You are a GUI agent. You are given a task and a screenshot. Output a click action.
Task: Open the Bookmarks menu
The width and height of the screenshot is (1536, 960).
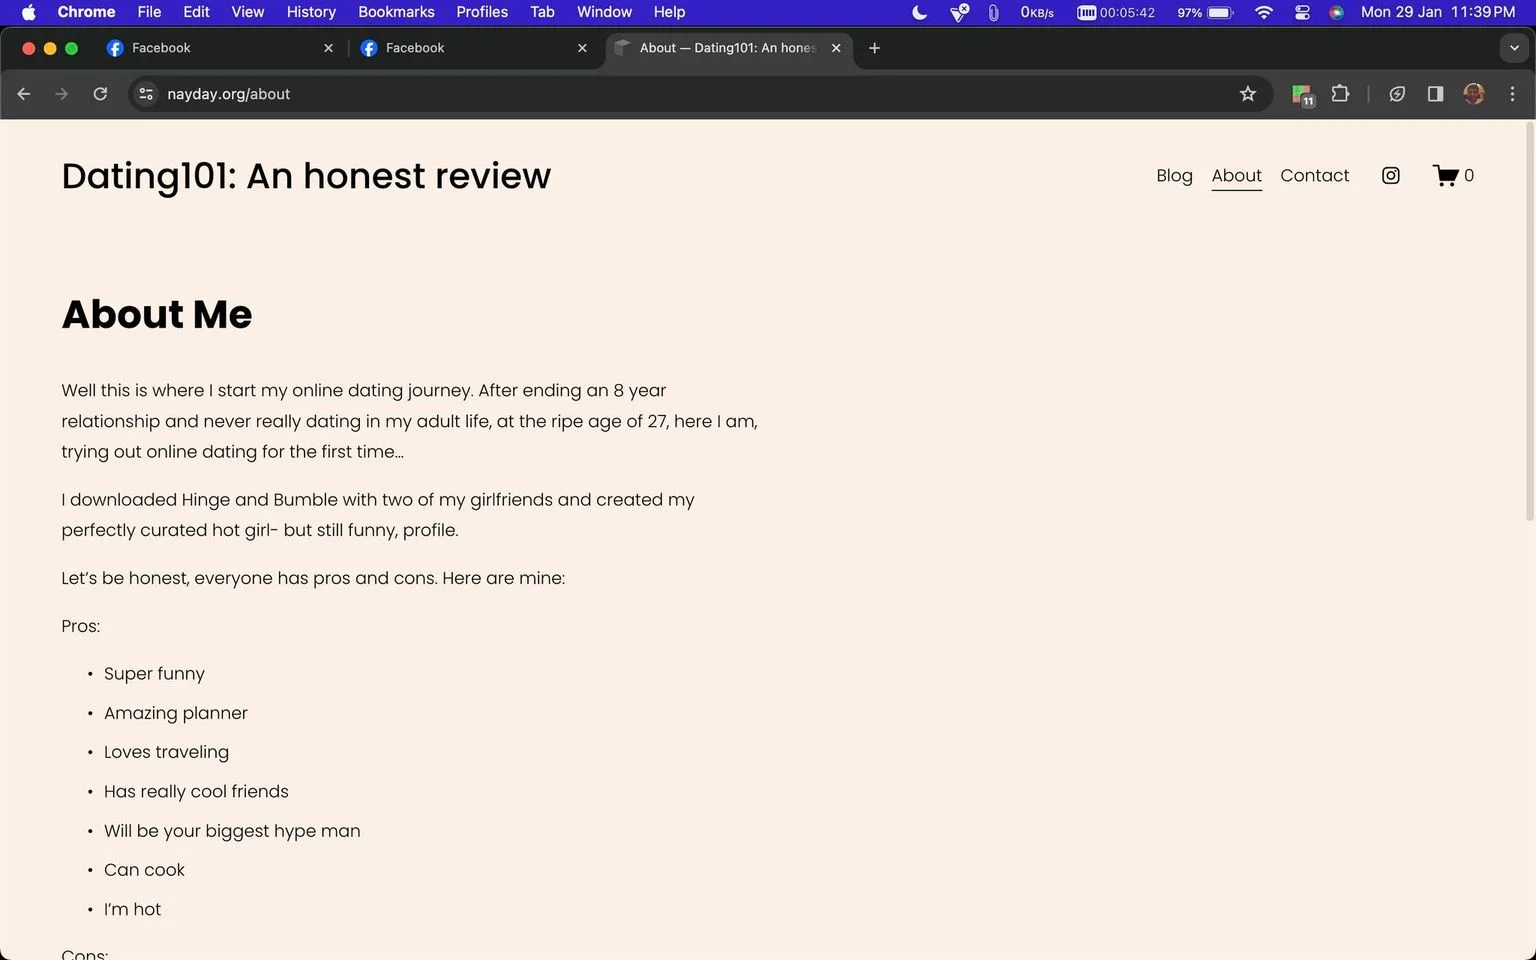(396, 12)
